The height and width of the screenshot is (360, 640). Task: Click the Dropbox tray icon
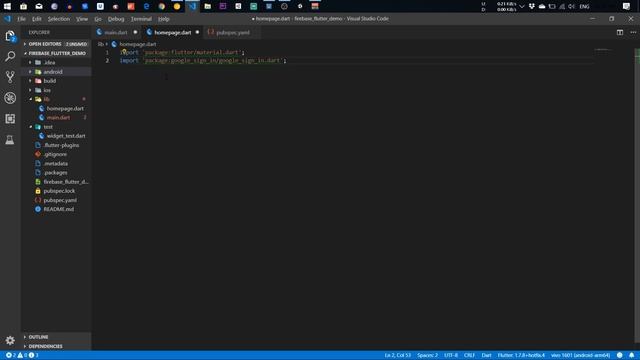(x=531, y=6)
